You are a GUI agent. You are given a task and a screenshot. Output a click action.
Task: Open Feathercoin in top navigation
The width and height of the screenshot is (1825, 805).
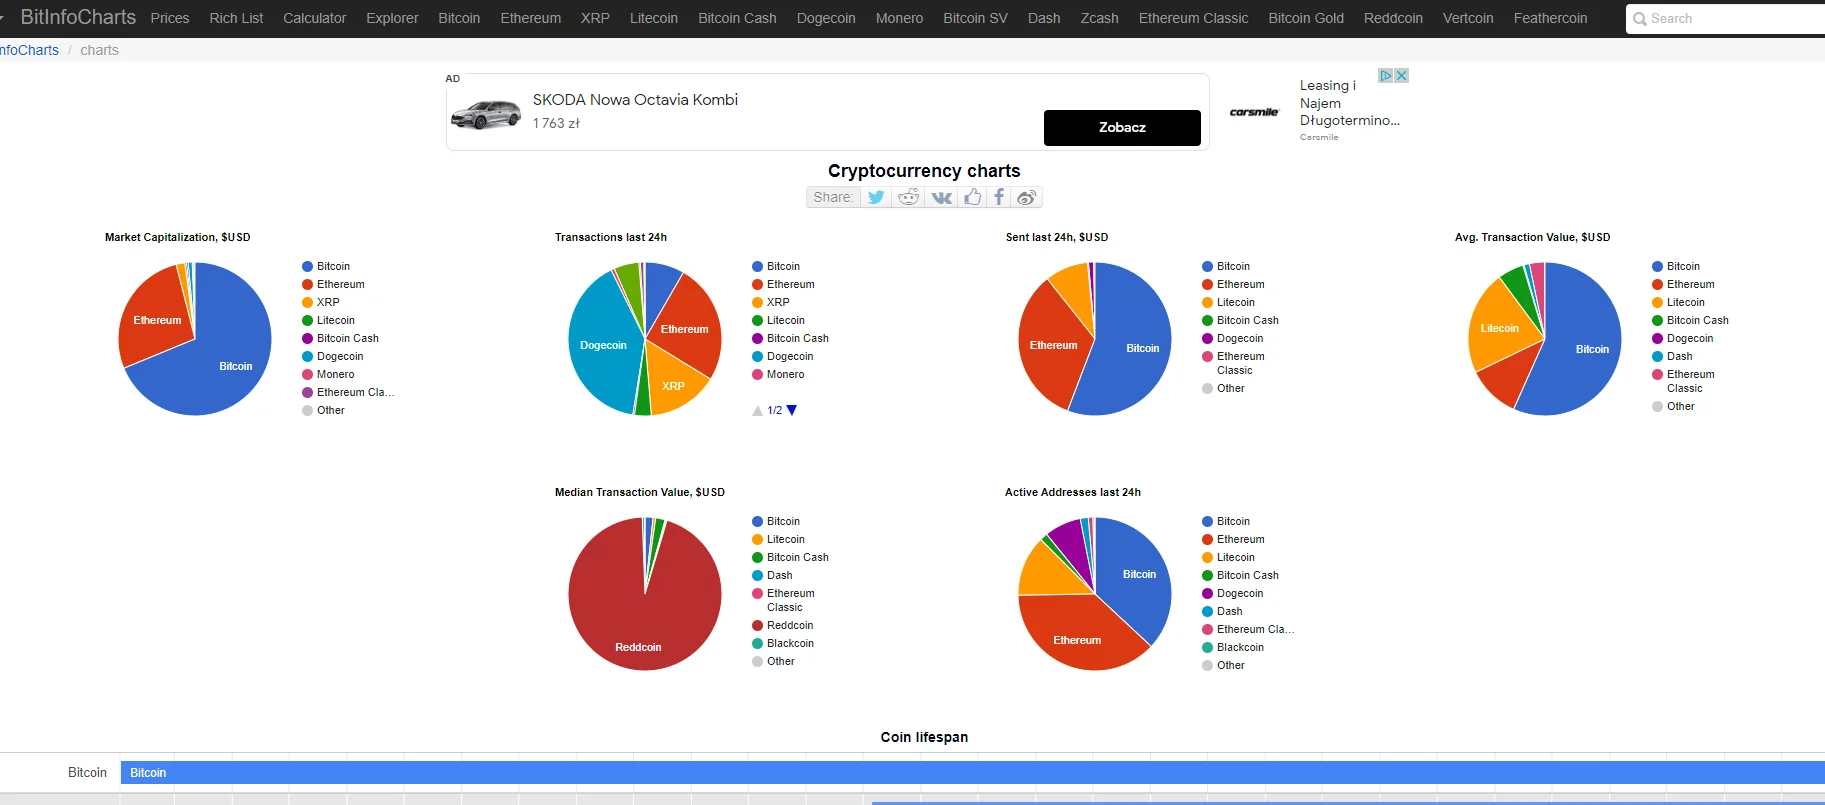point(1550,18)
